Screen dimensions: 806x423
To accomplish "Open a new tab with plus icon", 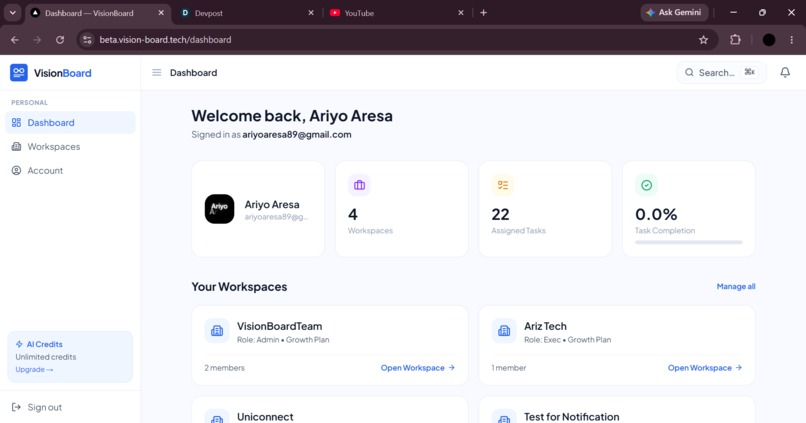I will [x=483, y=13].
